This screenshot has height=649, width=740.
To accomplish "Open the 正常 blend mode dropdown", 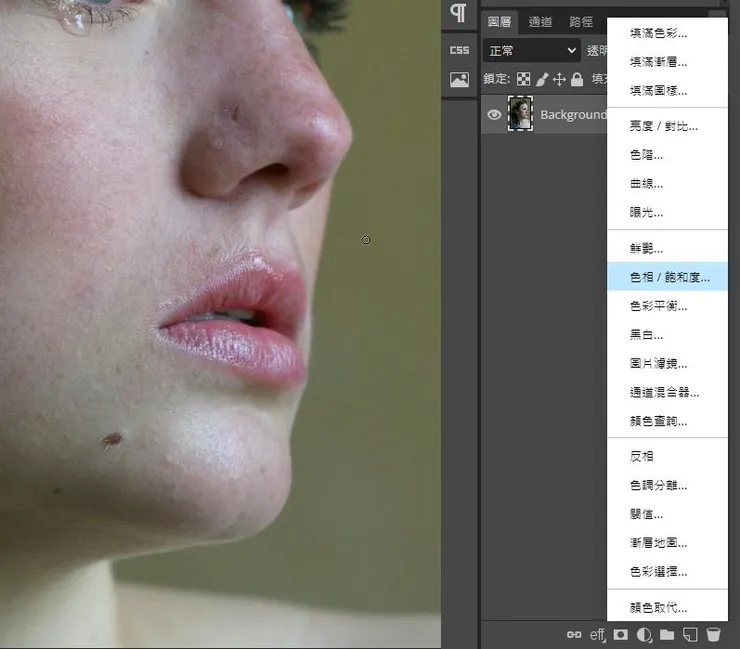I will coord(531,51).
